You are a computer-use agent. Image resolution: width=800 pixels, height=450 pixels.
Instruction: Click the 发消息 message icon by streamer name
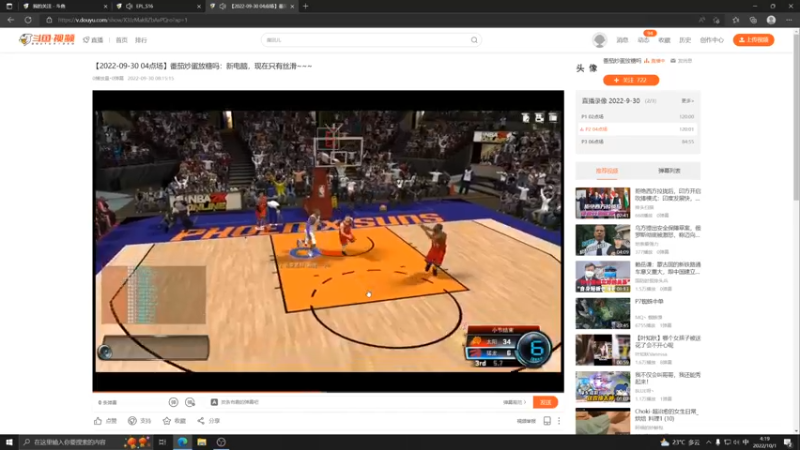coord(681,61)
